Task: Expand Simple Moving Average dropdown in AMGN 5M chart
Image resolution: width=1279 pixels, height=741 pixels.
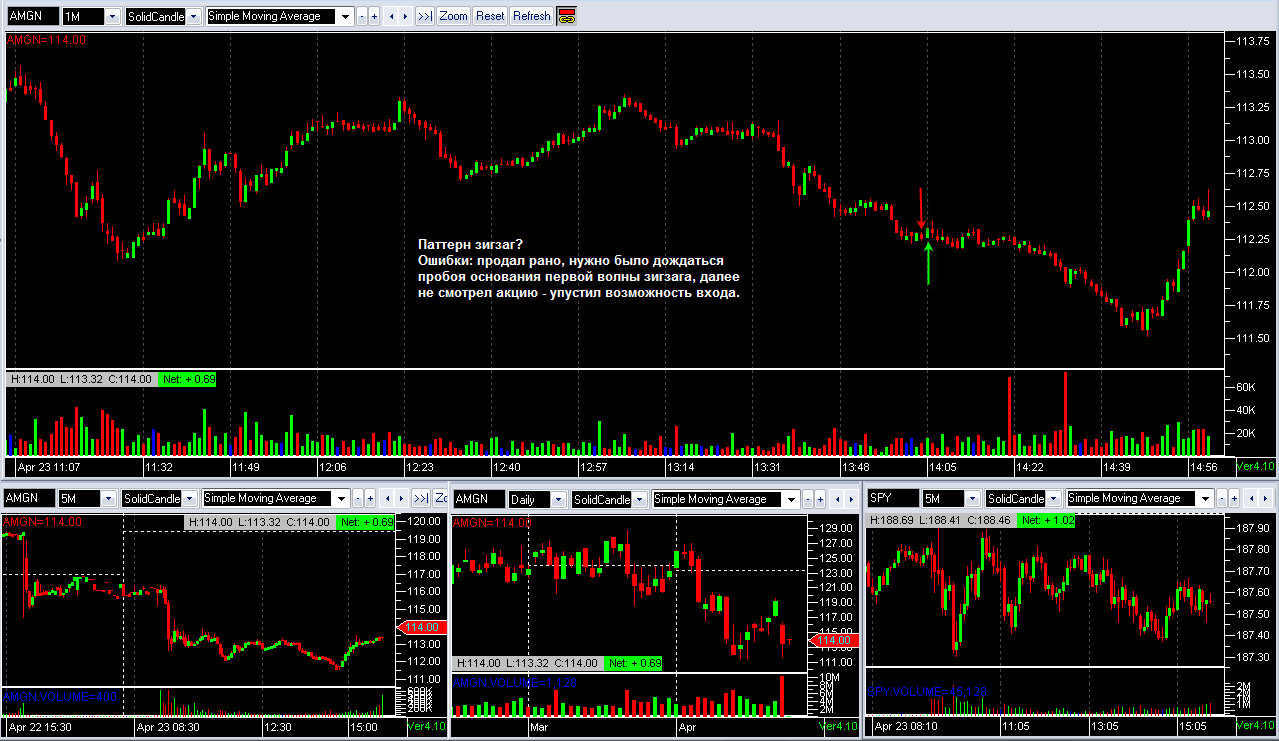Action: (x=341, y=498)
